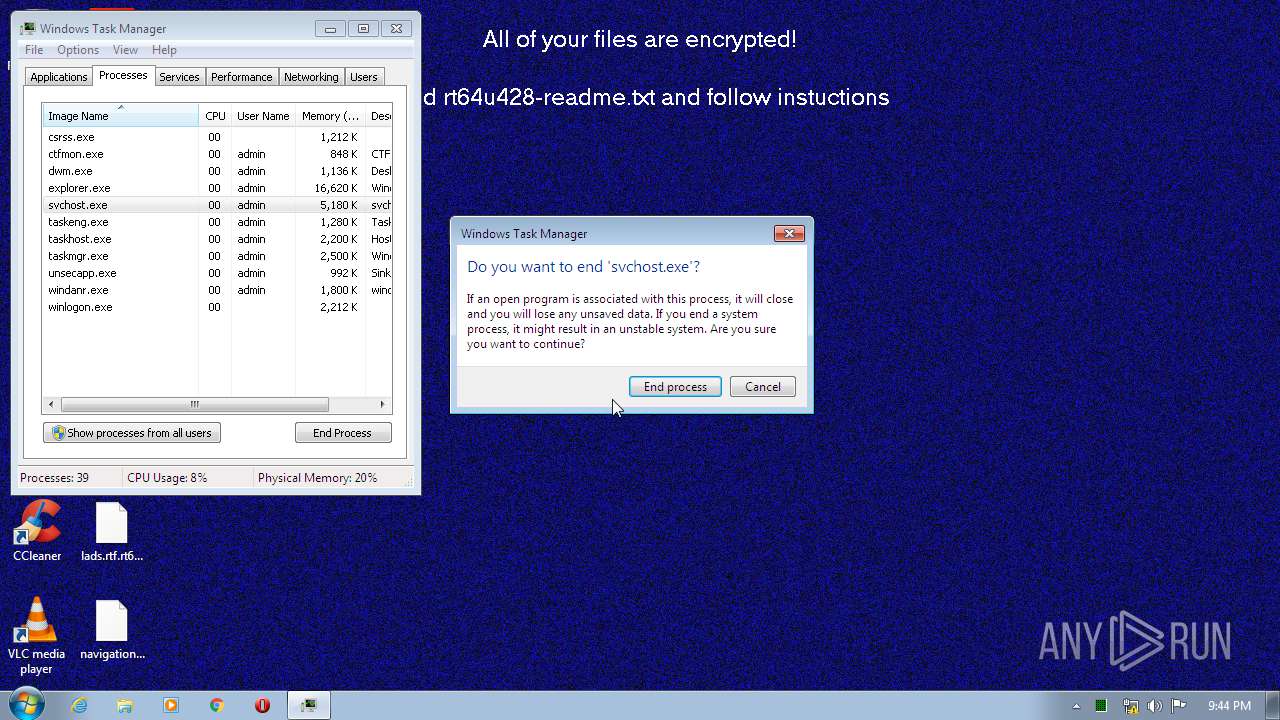Sort processes by User Name column
The width and height of the screenshot is (1280, 720).
pyautogui.click(x=263, y=116)
